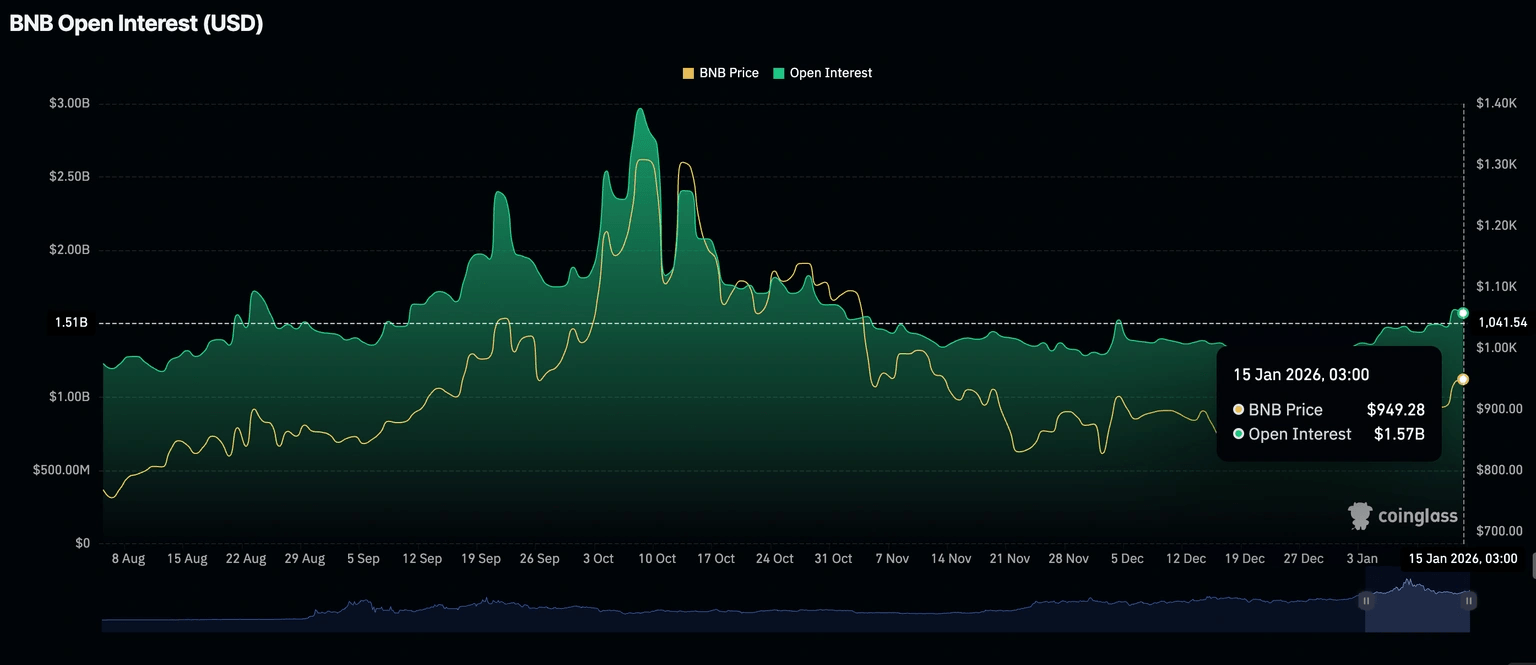Image resolution: width=1536 pixels, height=665 pixels.
Task: Select the BNB Open Interest (USD) chart title
Action: [x=135, y=22]
